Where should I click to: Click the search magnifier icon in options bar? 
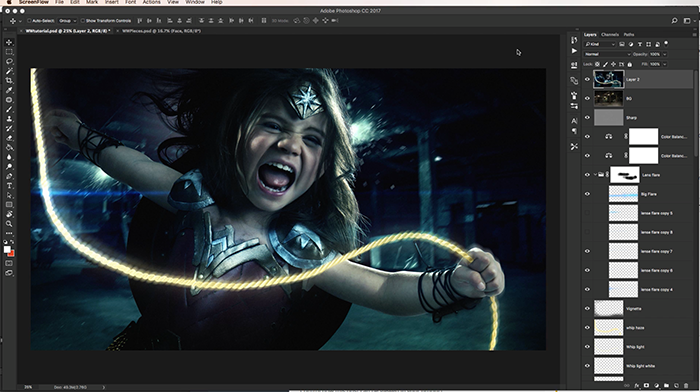pos(674,21)
